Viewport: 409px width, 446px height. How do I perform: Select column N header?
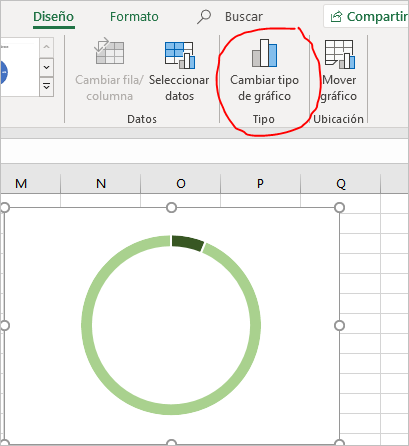[101, 183]
